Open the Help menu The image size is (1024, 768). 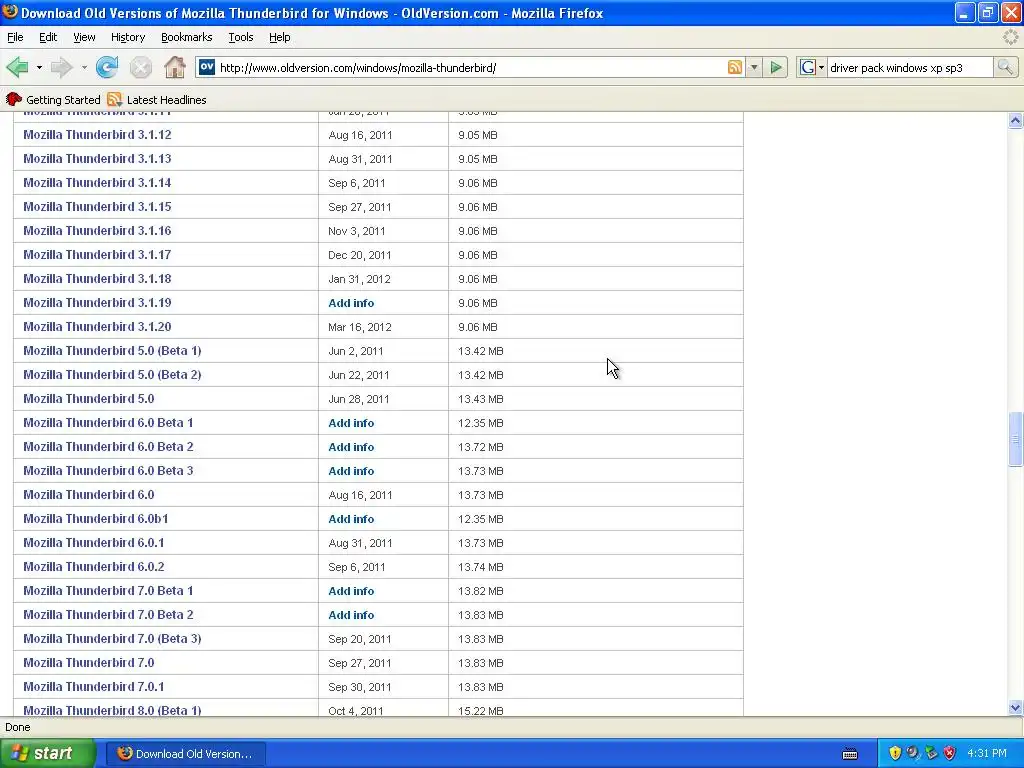280,37
